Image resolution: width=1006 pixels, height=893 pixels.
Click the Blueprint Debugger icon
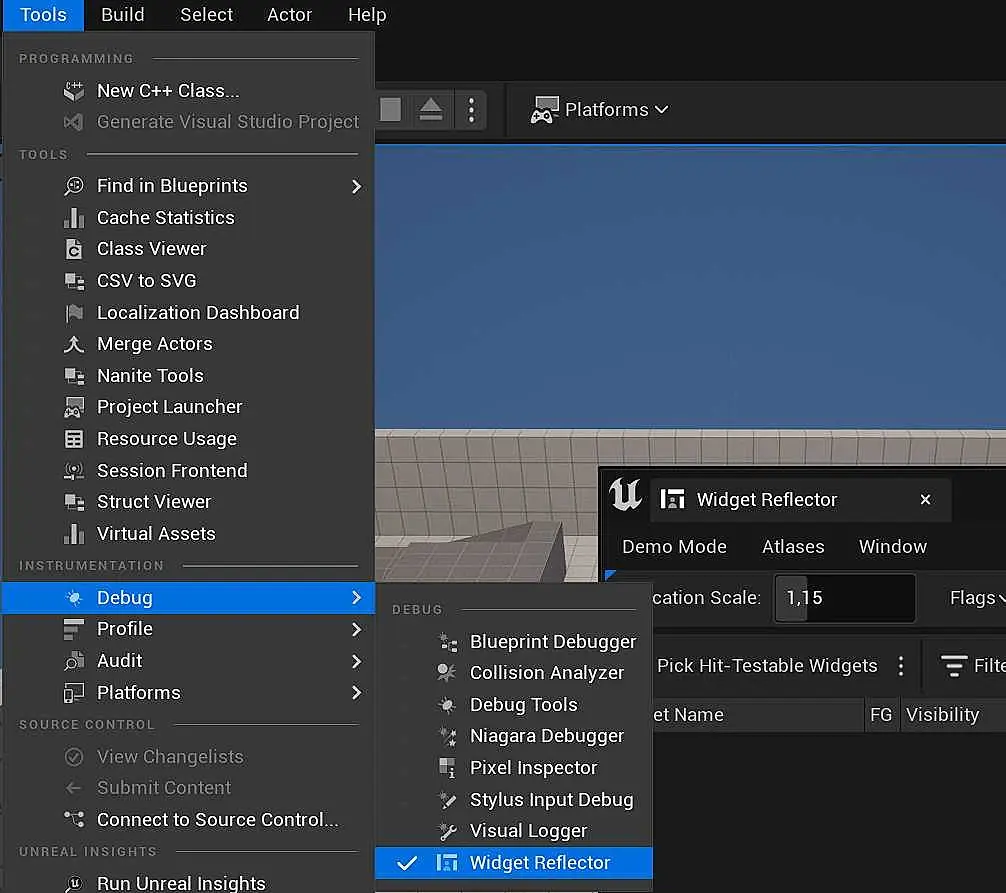(x=447, y=642)
